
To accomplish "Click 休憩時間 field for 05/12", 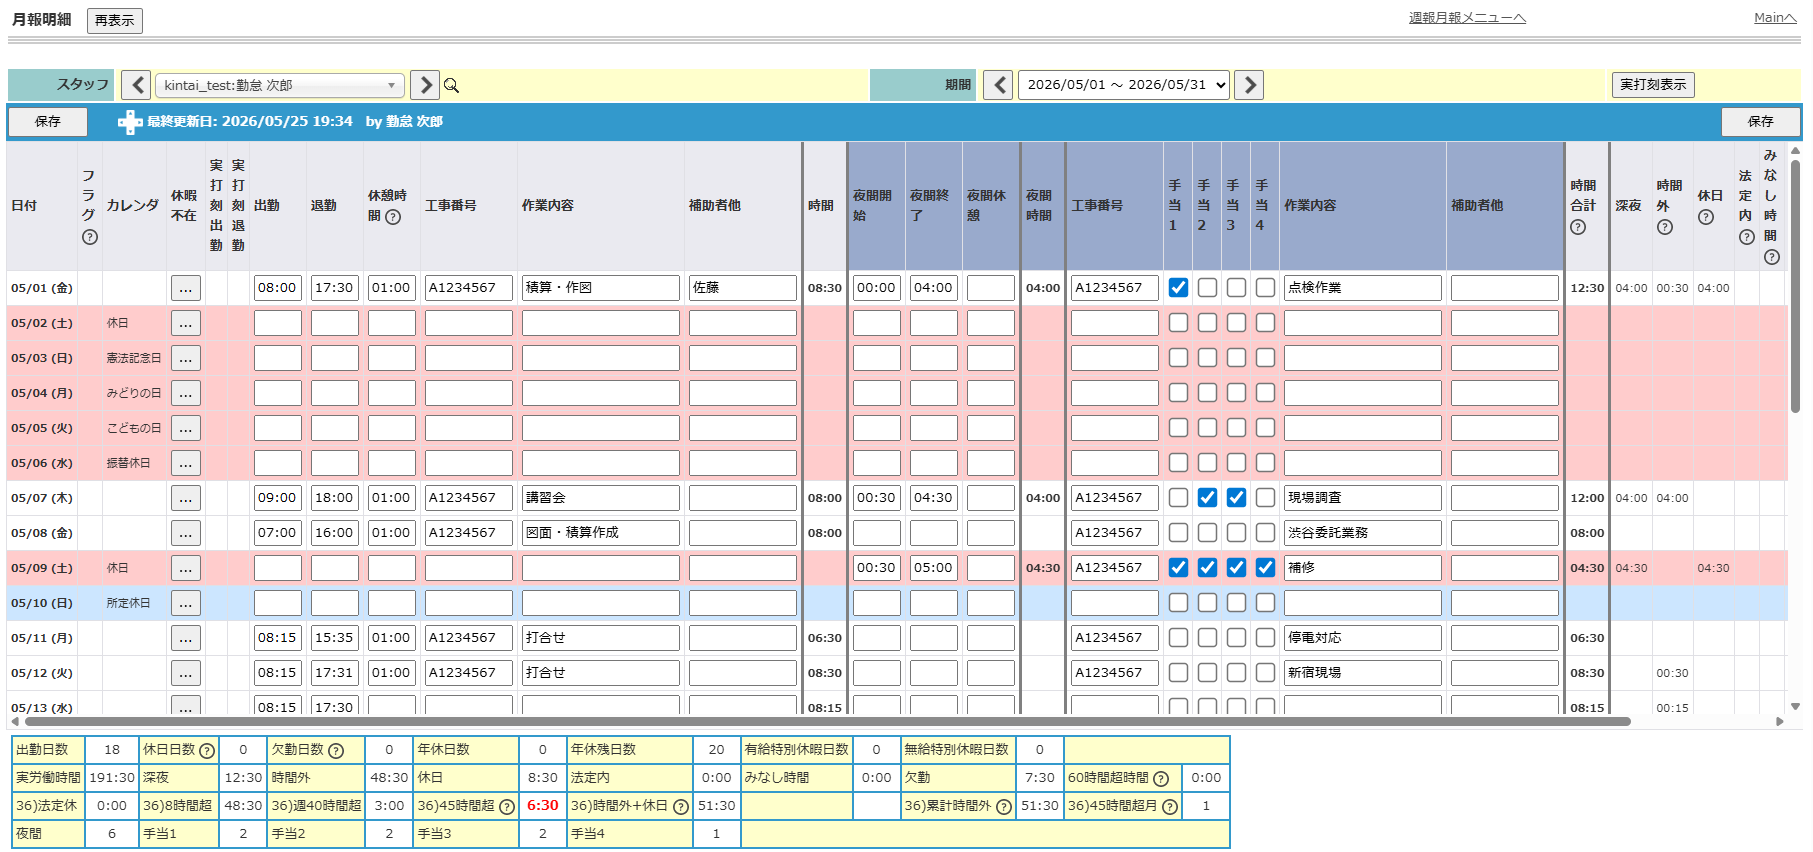I will coord(392,673).
